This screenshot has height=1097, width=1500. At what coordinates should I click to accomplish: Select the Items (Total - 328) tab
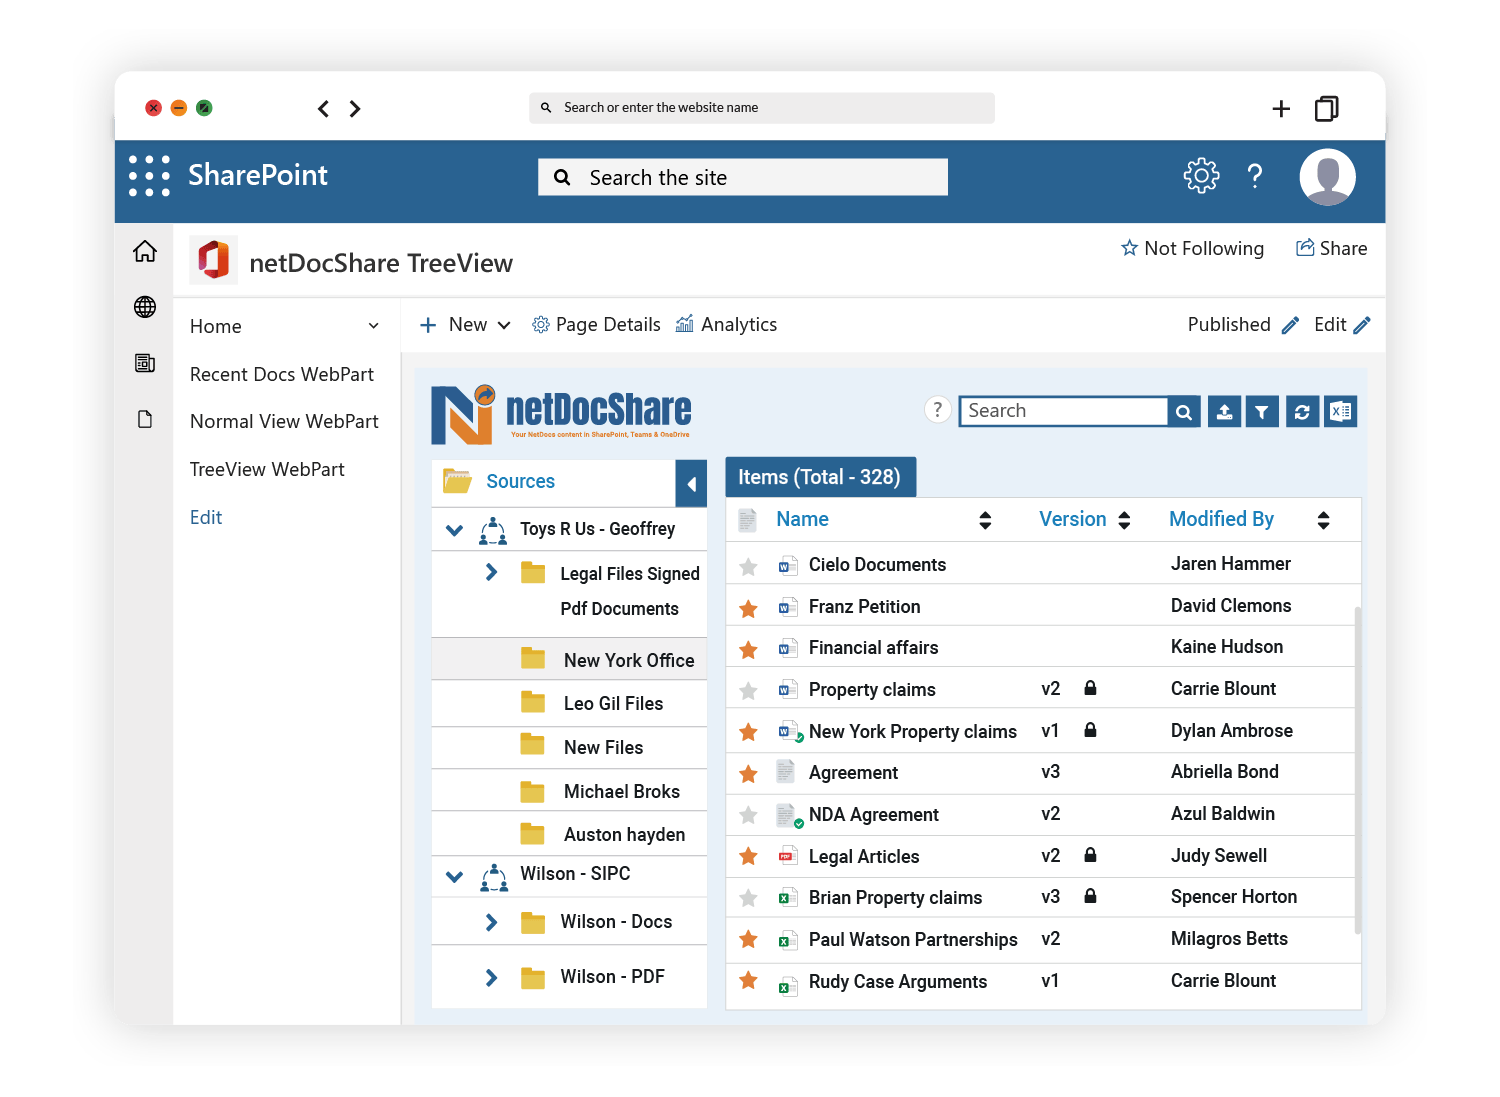tap(820, 477)
